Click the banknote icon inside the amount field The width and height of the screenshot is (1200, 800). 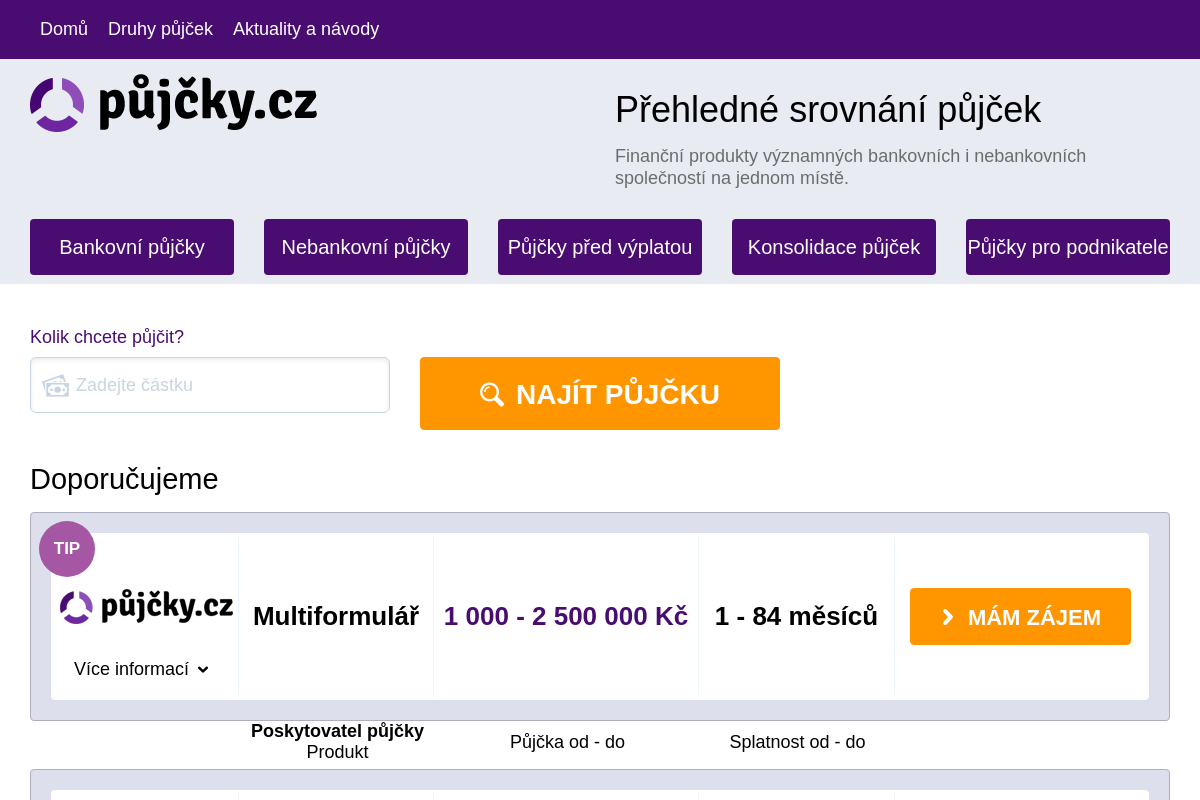[x=56, y=385]
